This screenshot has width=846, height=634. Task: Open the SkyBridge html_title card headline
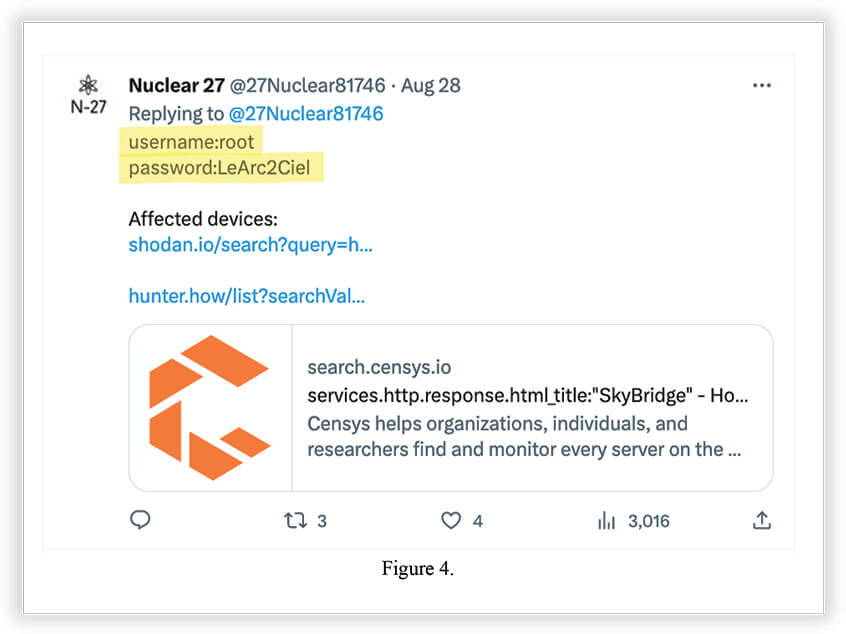click(527, 395)
